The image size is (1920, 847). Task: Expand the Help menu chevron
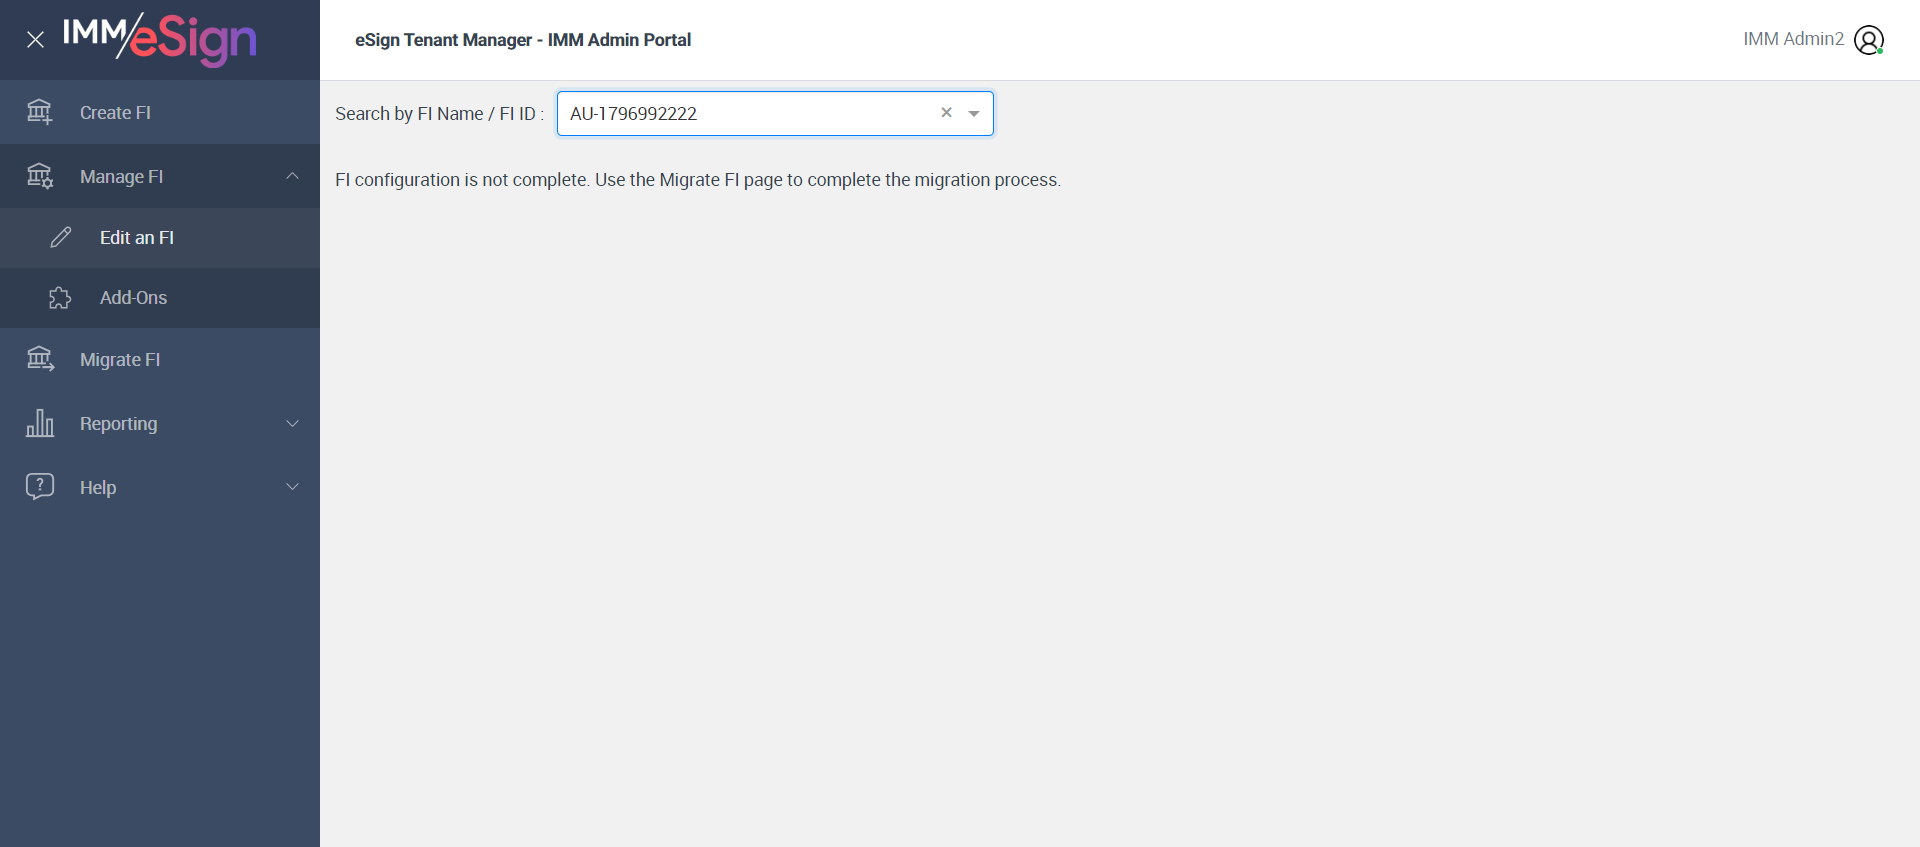292,487
